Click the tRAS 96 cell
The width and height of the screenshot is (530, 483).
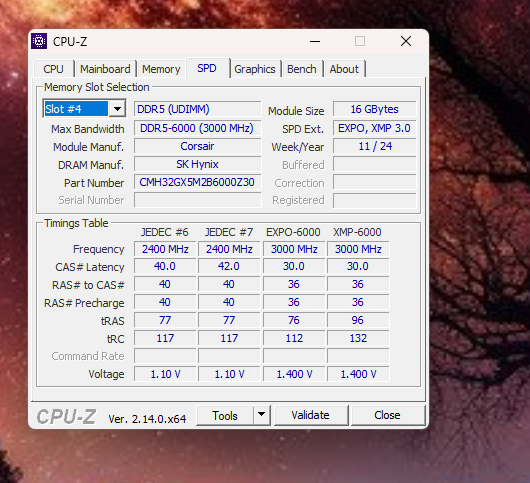358,320
